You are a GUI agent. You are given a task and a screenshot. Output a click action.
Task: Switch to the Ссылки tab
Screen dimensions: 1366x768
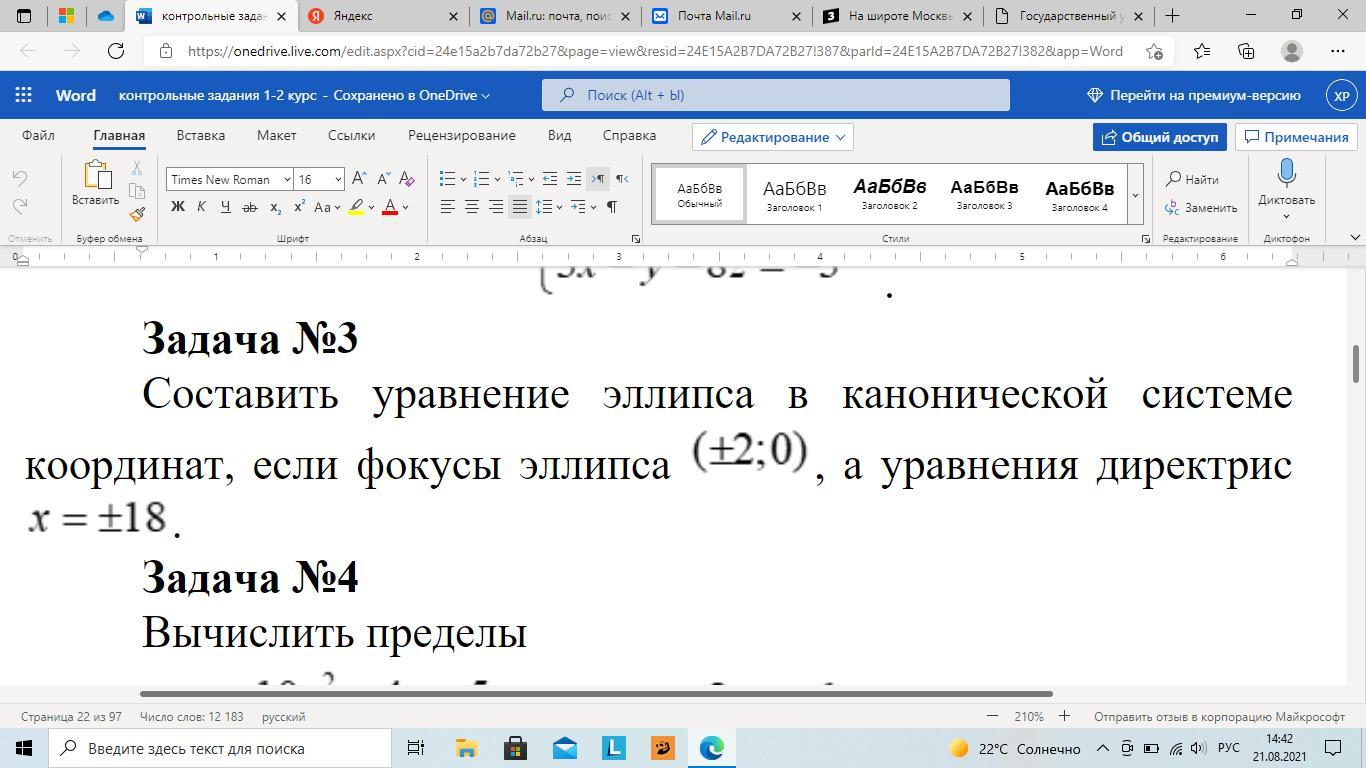click(x=351, y=135)
